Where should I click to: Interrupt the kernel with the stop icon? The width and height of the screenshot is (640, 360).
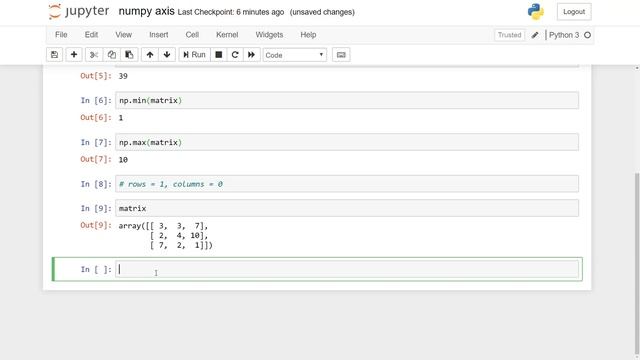[x=219, y=55]
